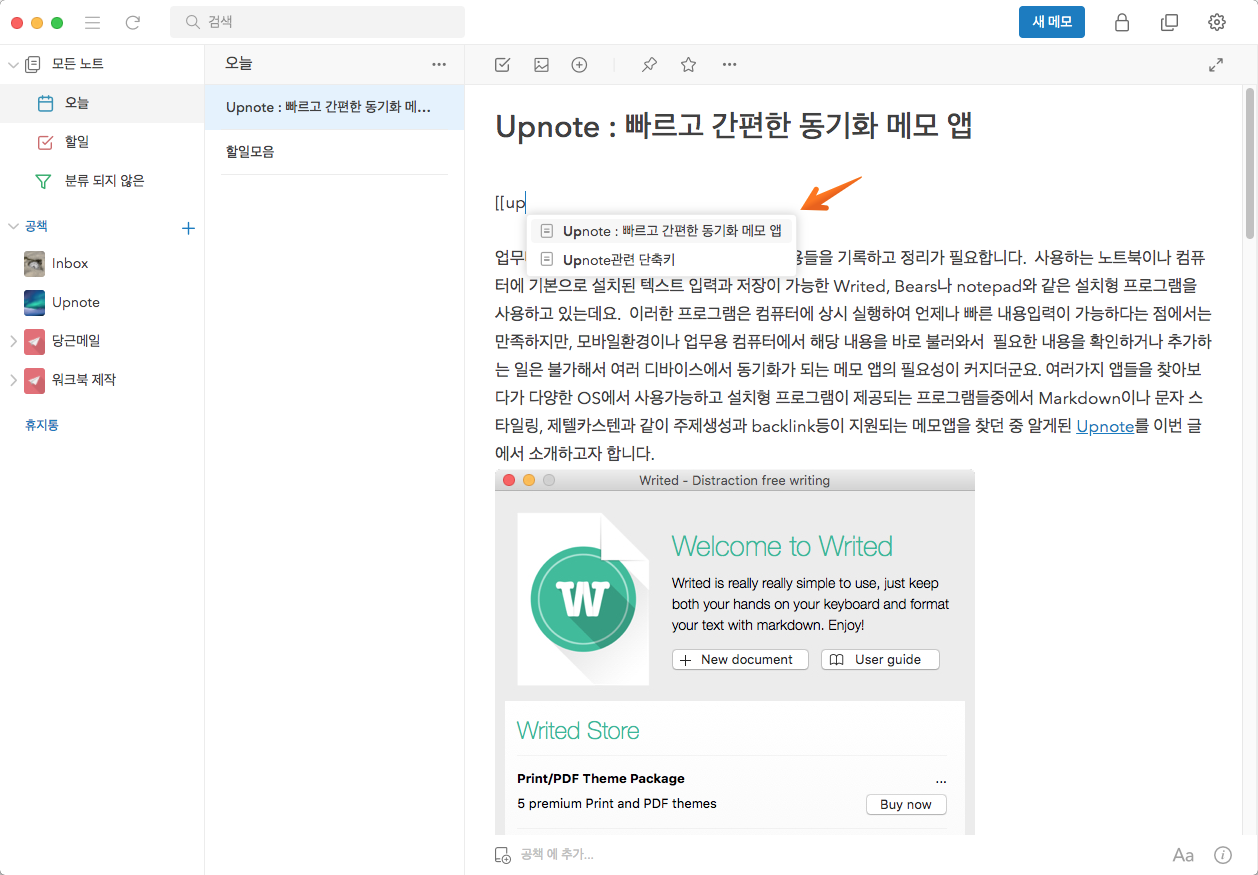The image size is (1258, 875).
Task: Click New document button in Writed image
Action: point(740,660)
